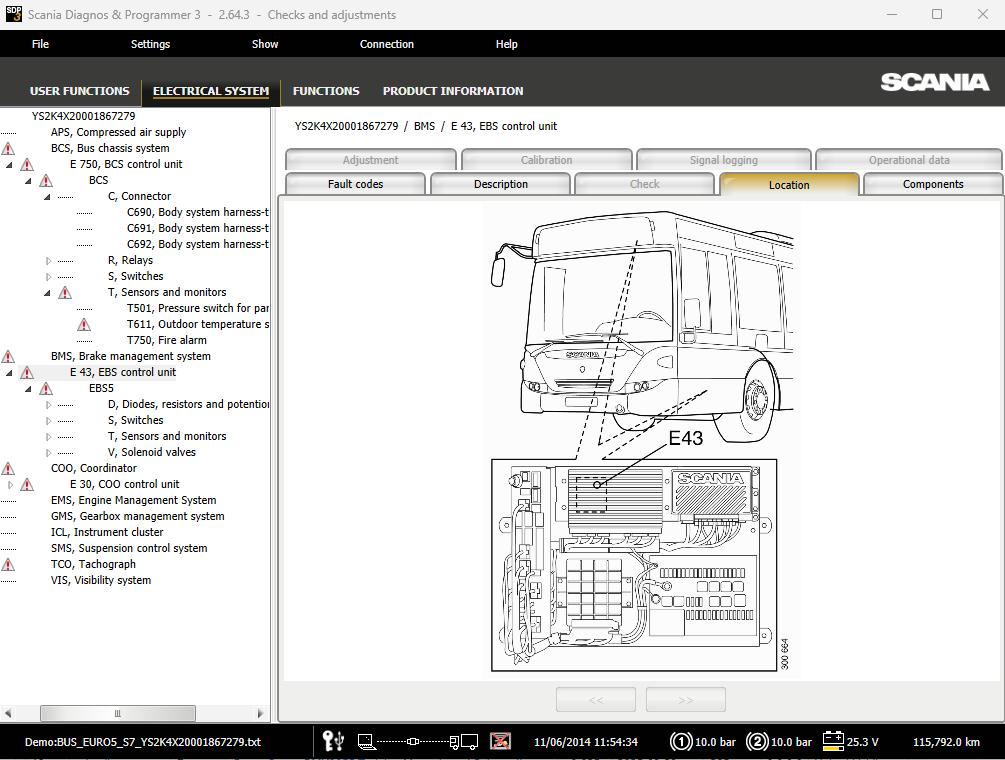Screen dimensions: 1005x760
Task: Select GMS, Gearbox management system
Action: [138, 516]
